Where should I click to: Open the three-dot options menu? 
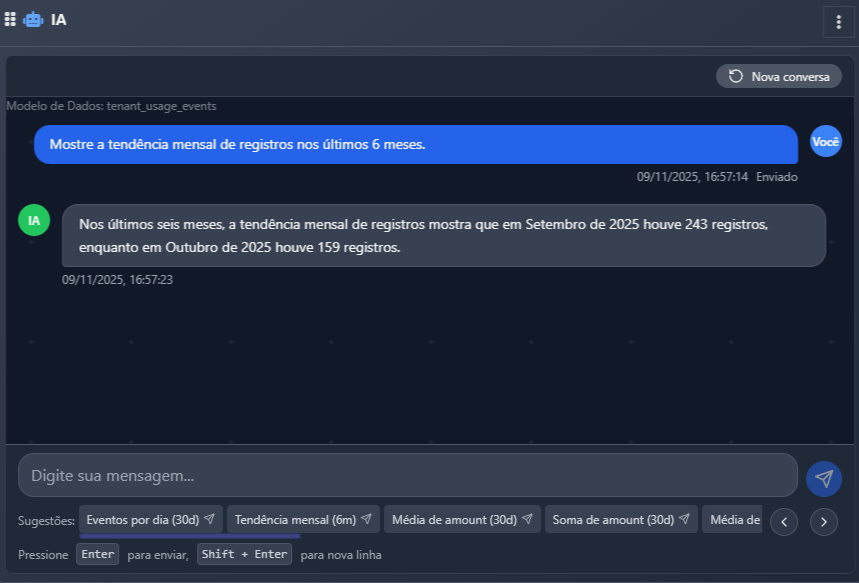click(838, 21)
